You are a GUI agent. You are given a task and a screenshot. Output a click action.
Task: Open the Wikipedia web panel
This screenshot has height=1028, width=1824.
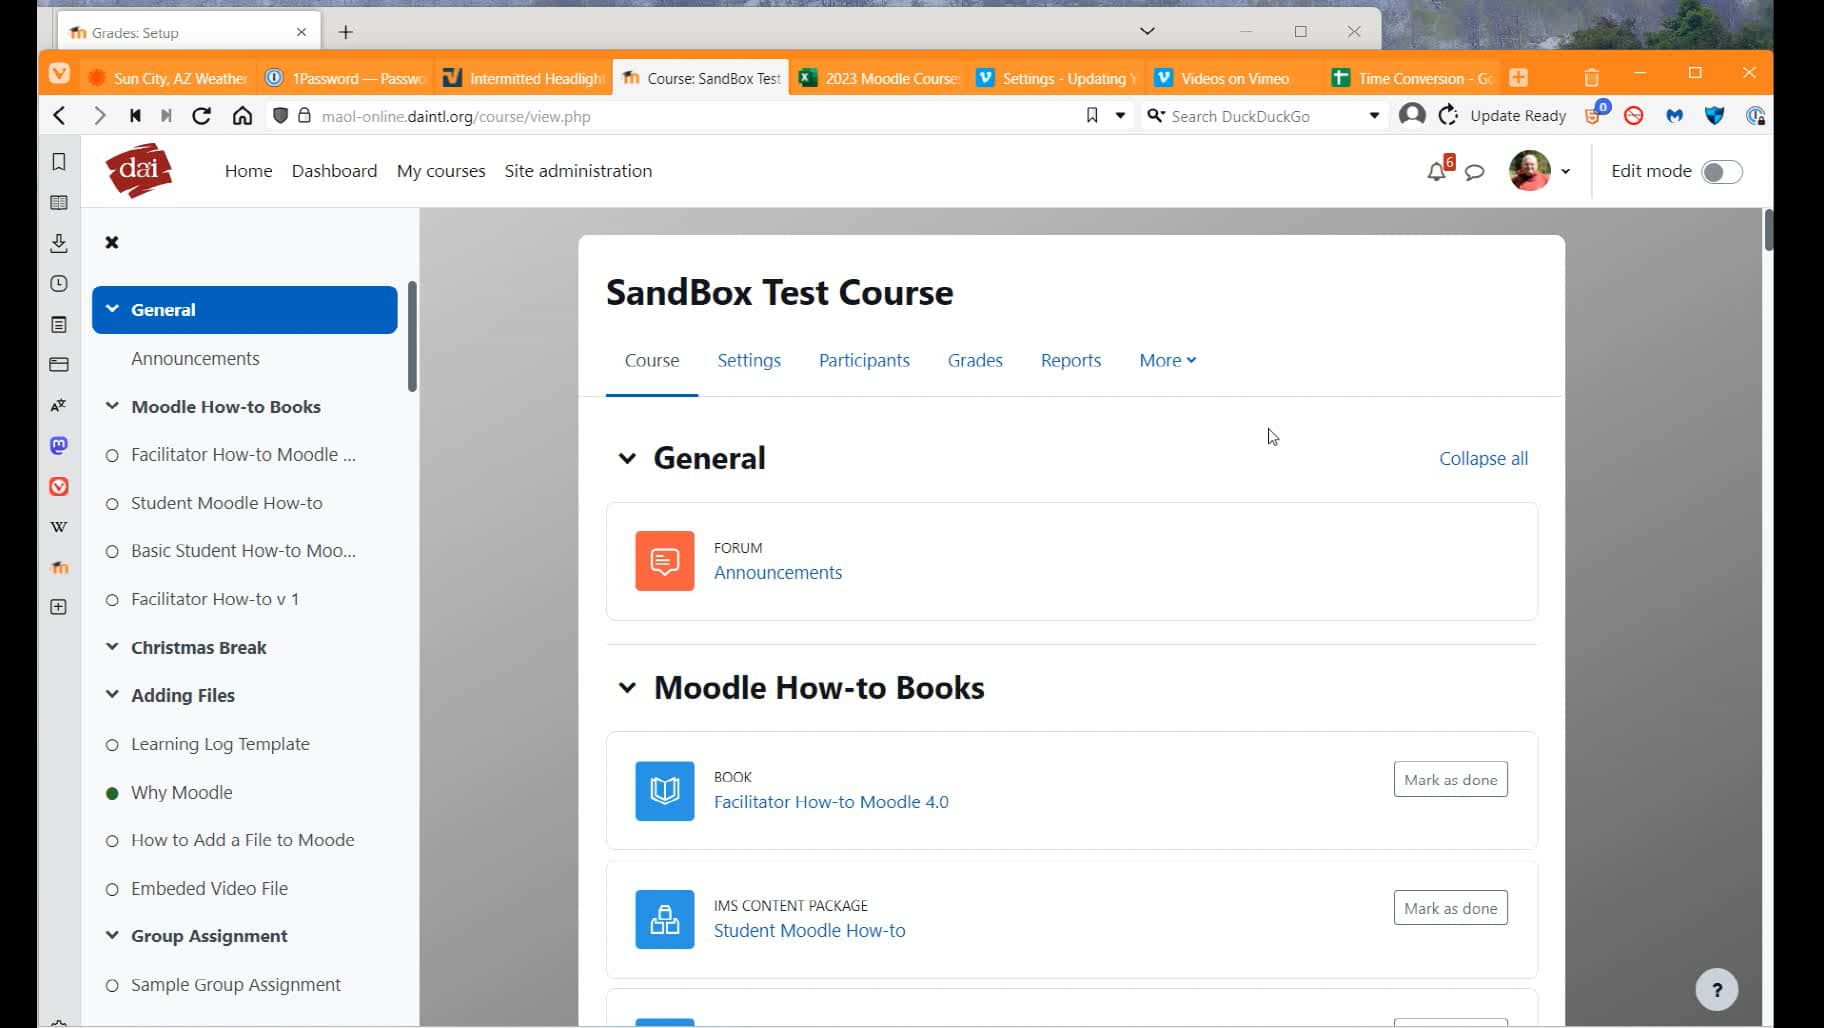[x=58, y=527]
